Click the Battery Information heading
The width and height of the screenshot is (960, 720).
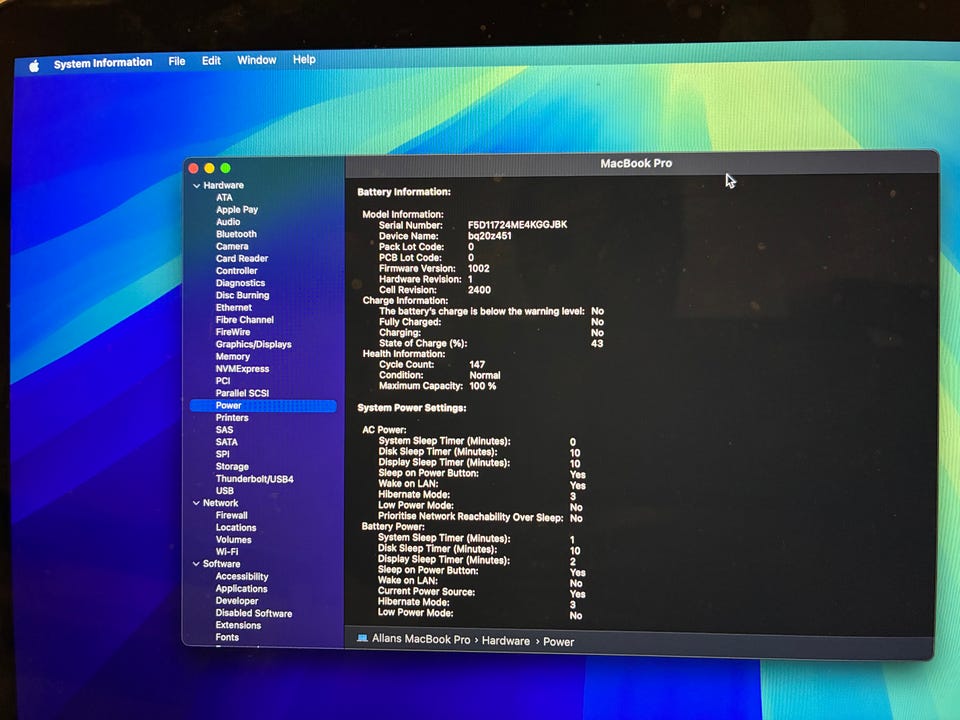click(403, 192)
